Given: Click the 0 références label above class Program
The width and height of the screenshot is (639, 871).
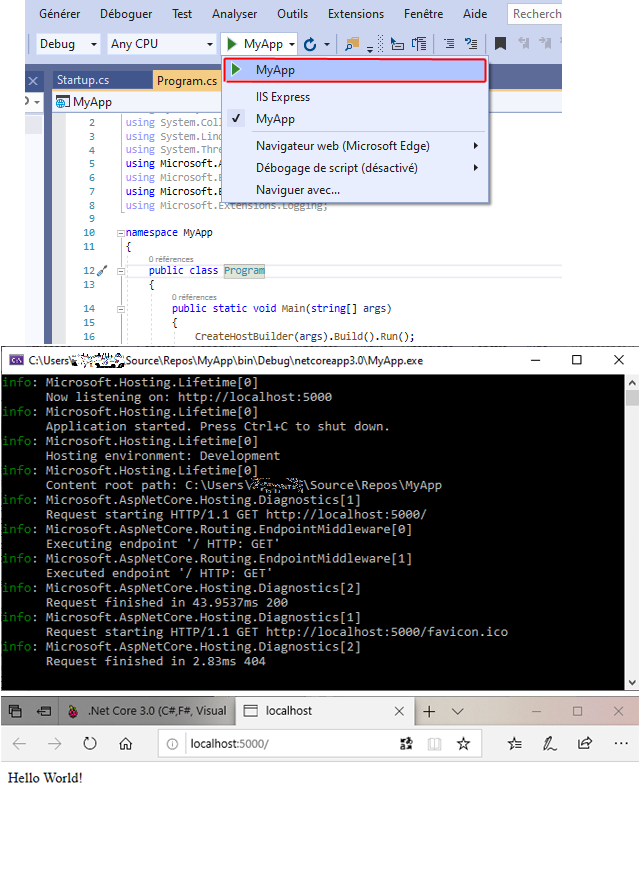Looking at the screenshot, I should (x=171, y=259).
